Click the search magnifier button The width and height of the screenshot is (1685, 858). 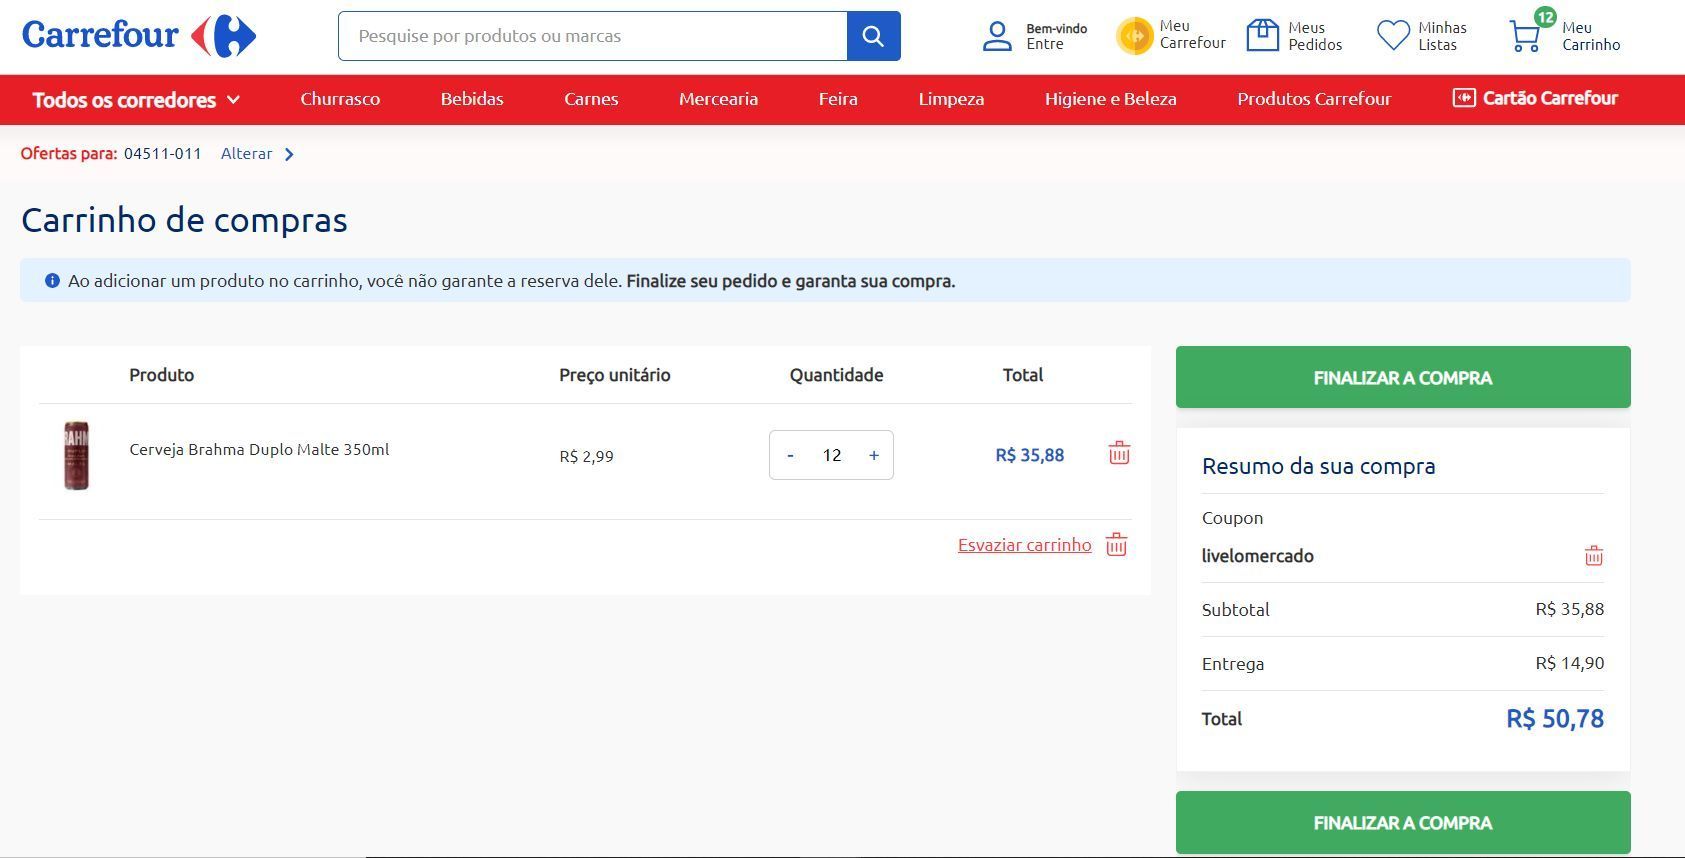pos(873,36)
